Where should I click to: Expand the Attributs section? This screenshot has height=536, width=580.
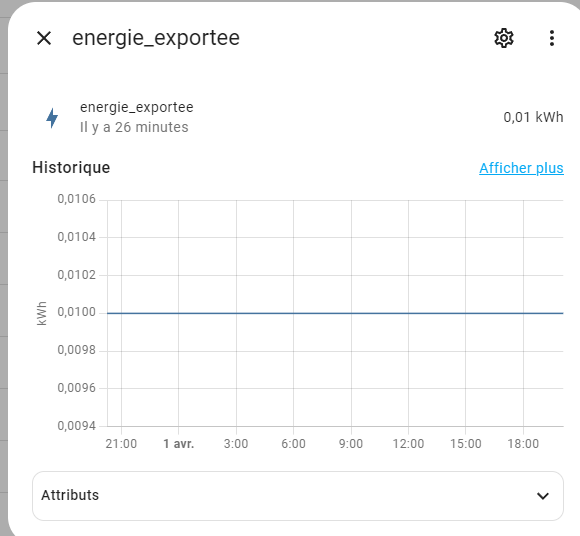298,496
